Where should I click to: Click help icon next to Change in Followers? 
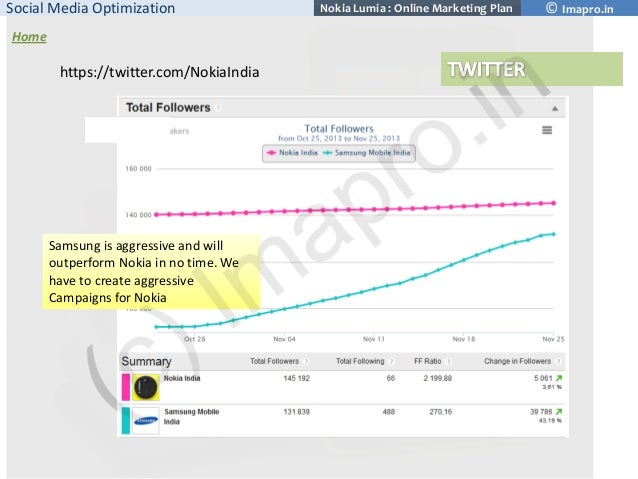click(558, 361)
